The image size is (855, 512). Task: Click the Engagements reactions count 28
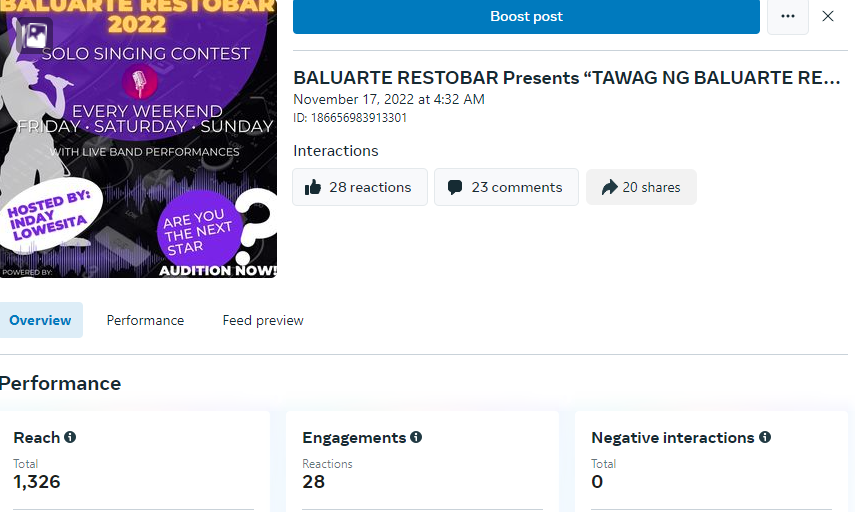(314, 482)
